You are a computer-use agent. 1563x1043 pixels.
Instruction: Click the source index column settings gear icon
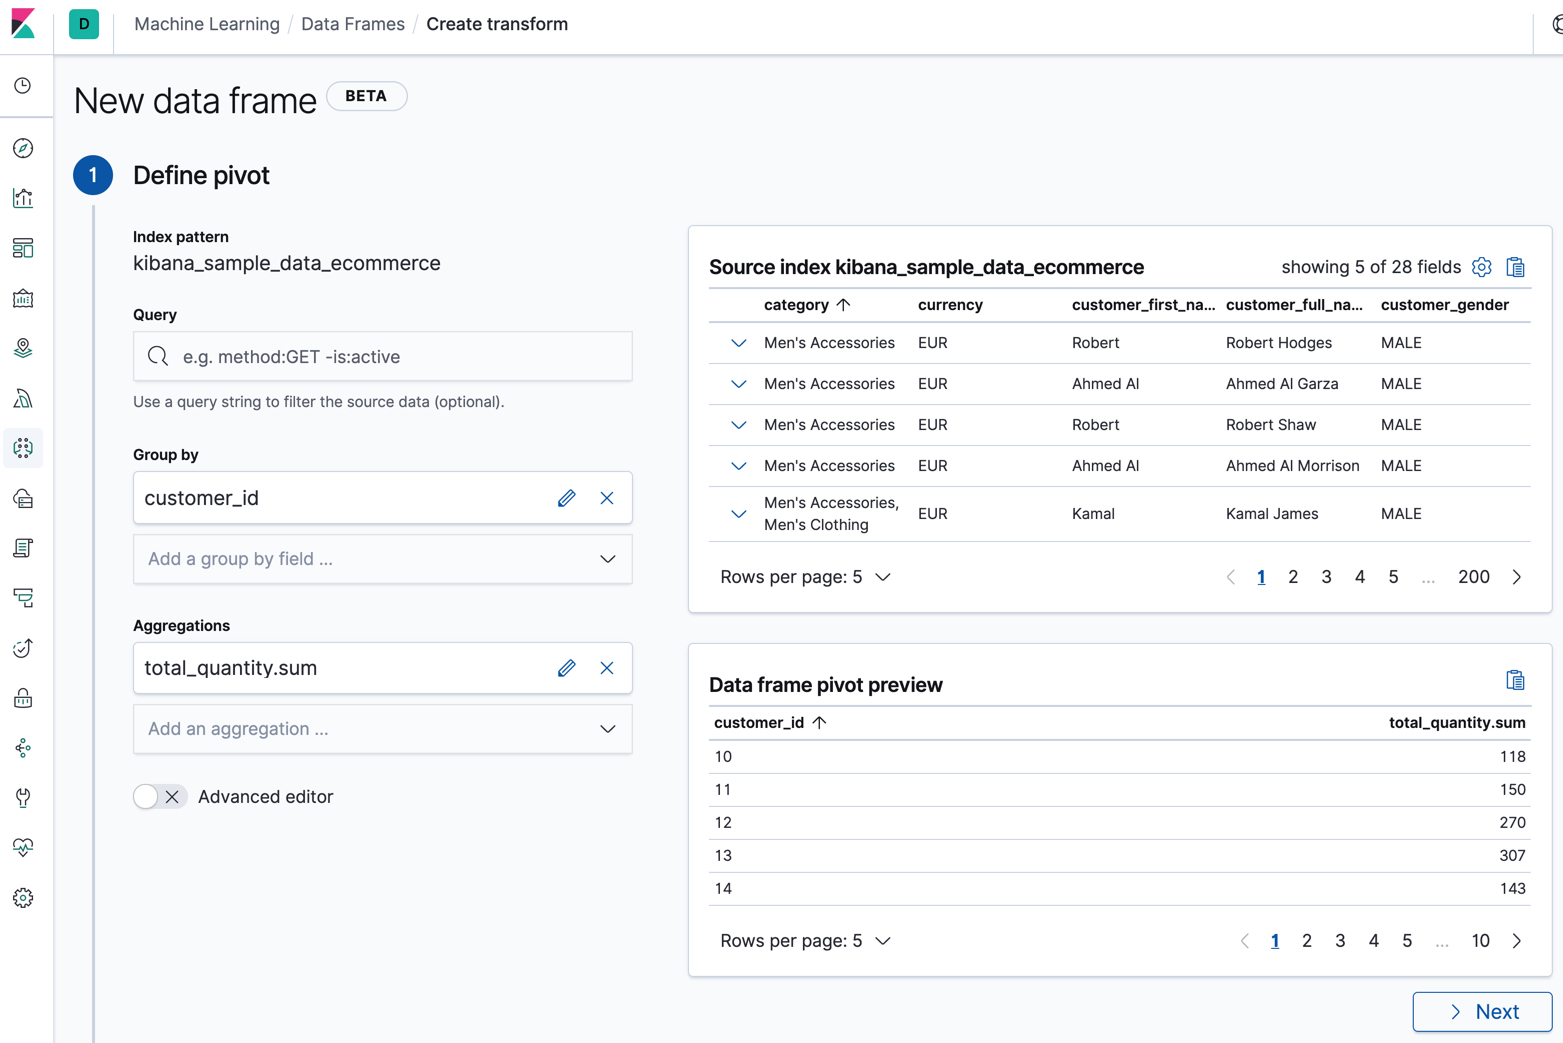(1481, 267)
